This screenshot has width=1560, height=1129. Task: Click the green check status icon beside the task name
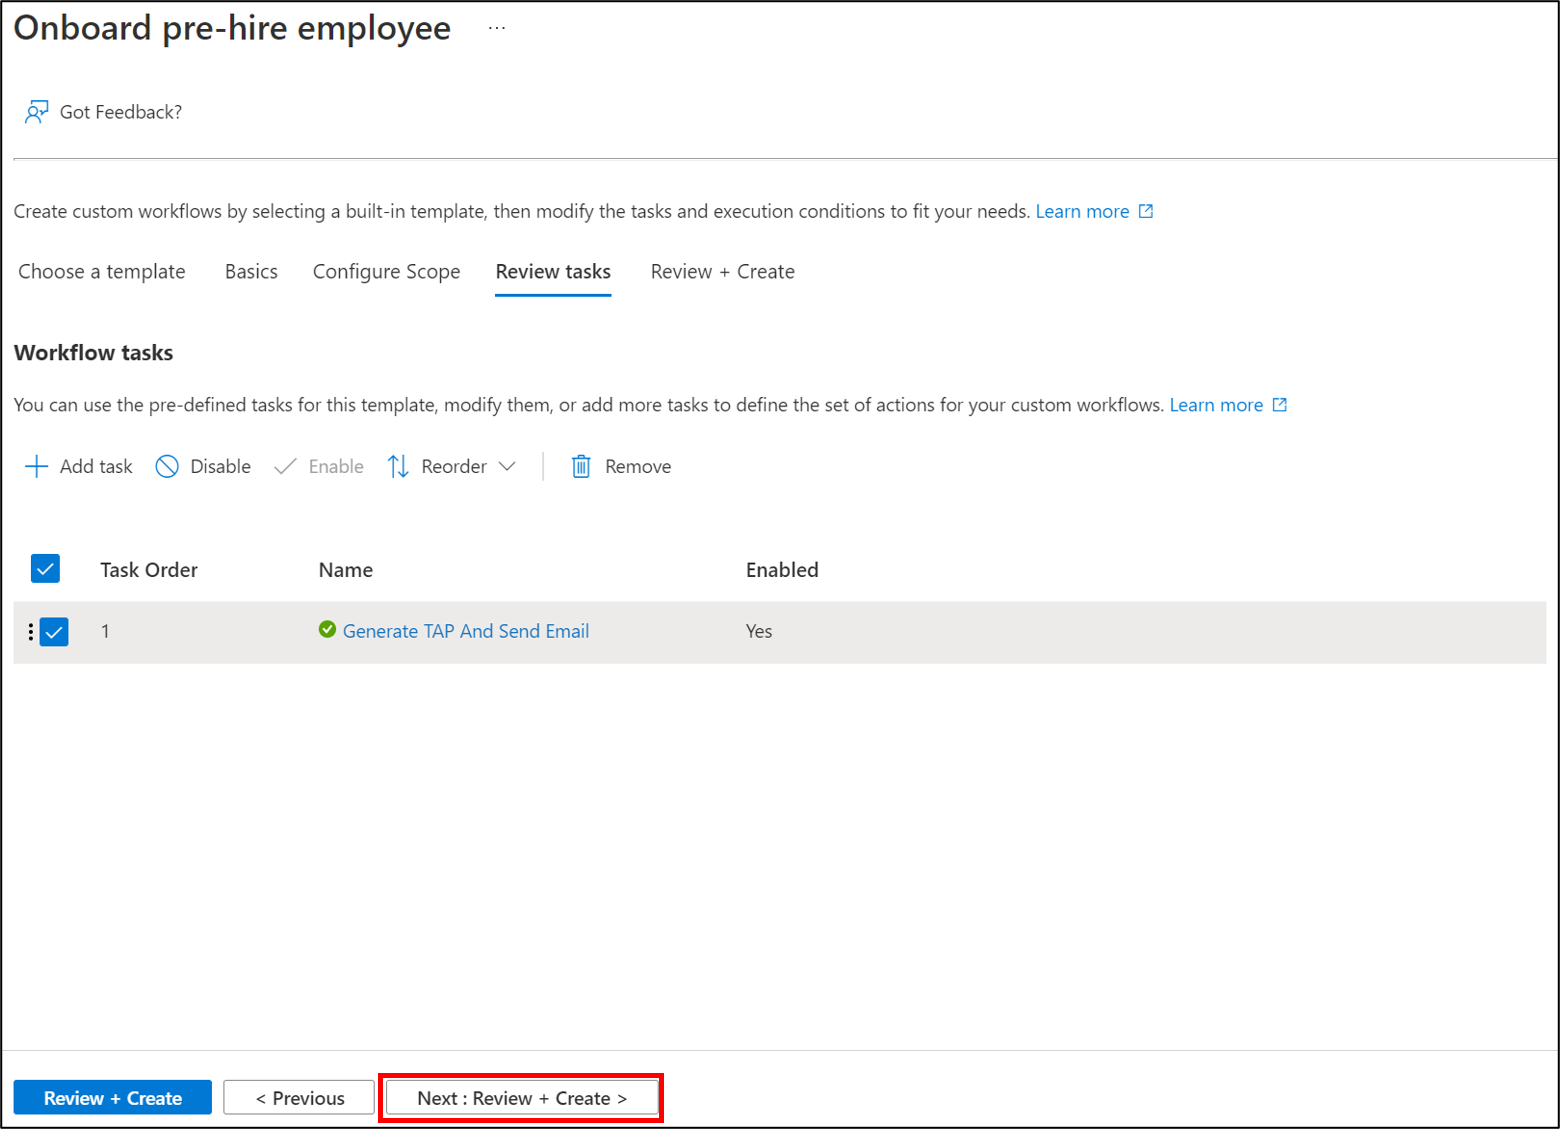point(327,629)
